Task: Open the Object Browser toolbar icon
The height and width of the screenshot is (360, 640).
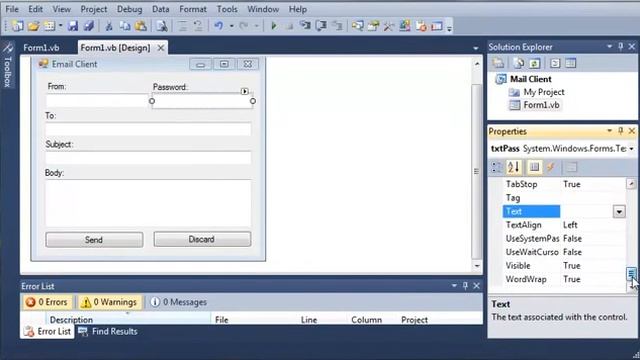Action: tap(404, 26)
